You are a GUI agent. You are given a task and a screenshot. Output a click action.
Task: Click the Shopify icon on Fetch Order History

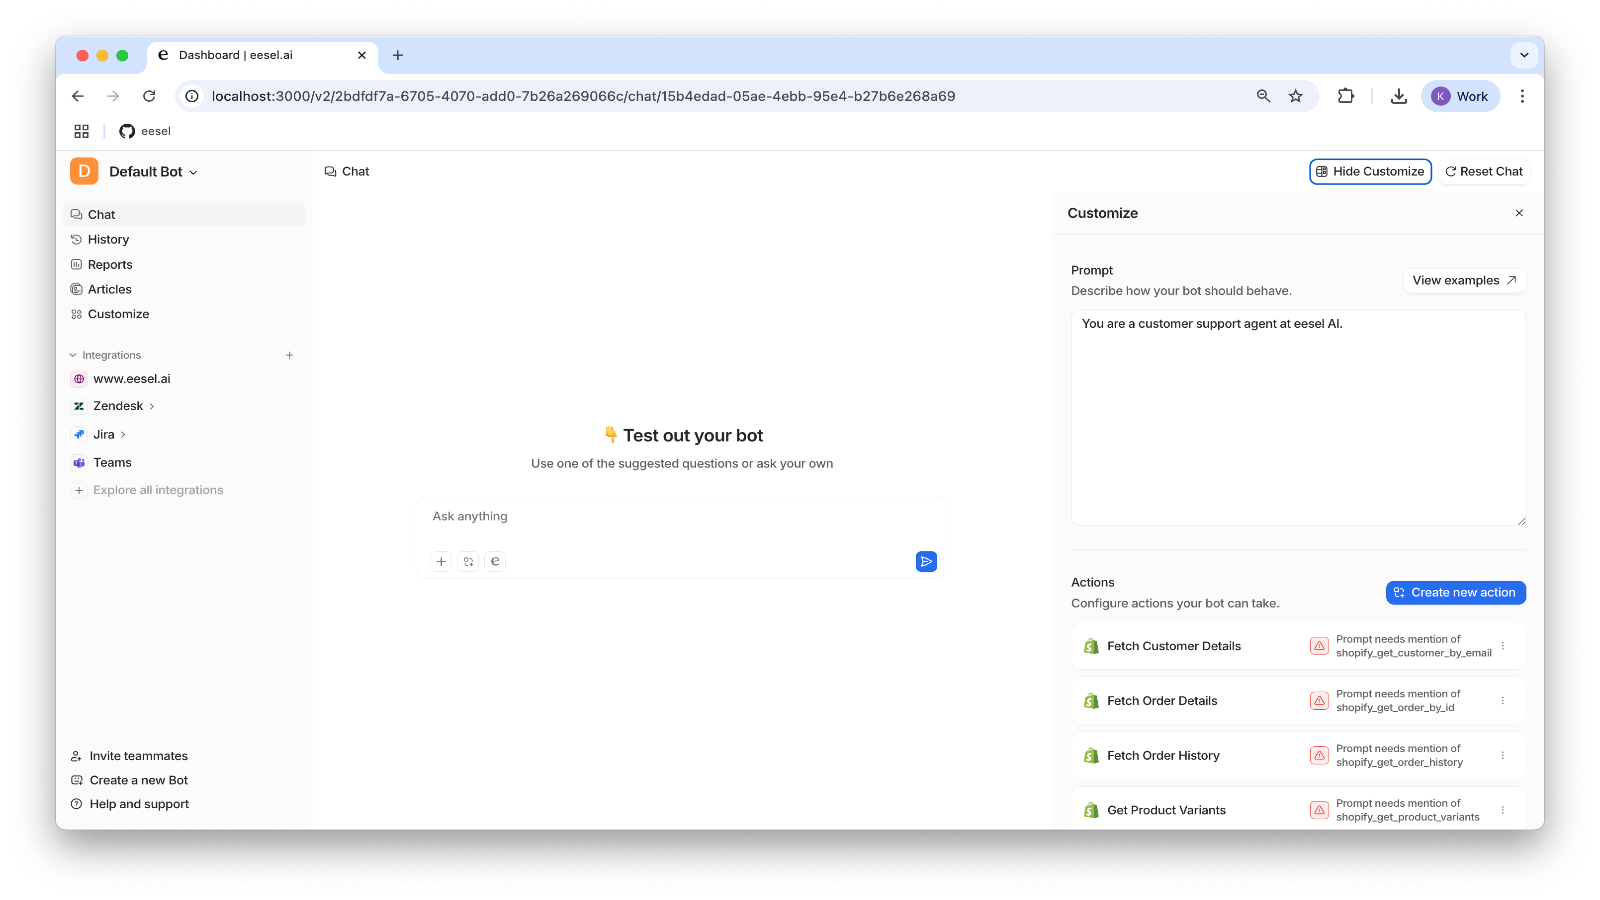(1091, 756)
